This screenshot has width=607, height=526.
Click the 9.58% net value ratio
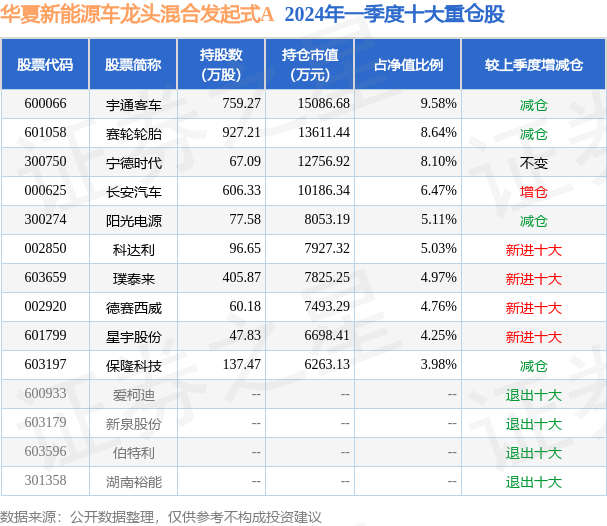(438, 104)
